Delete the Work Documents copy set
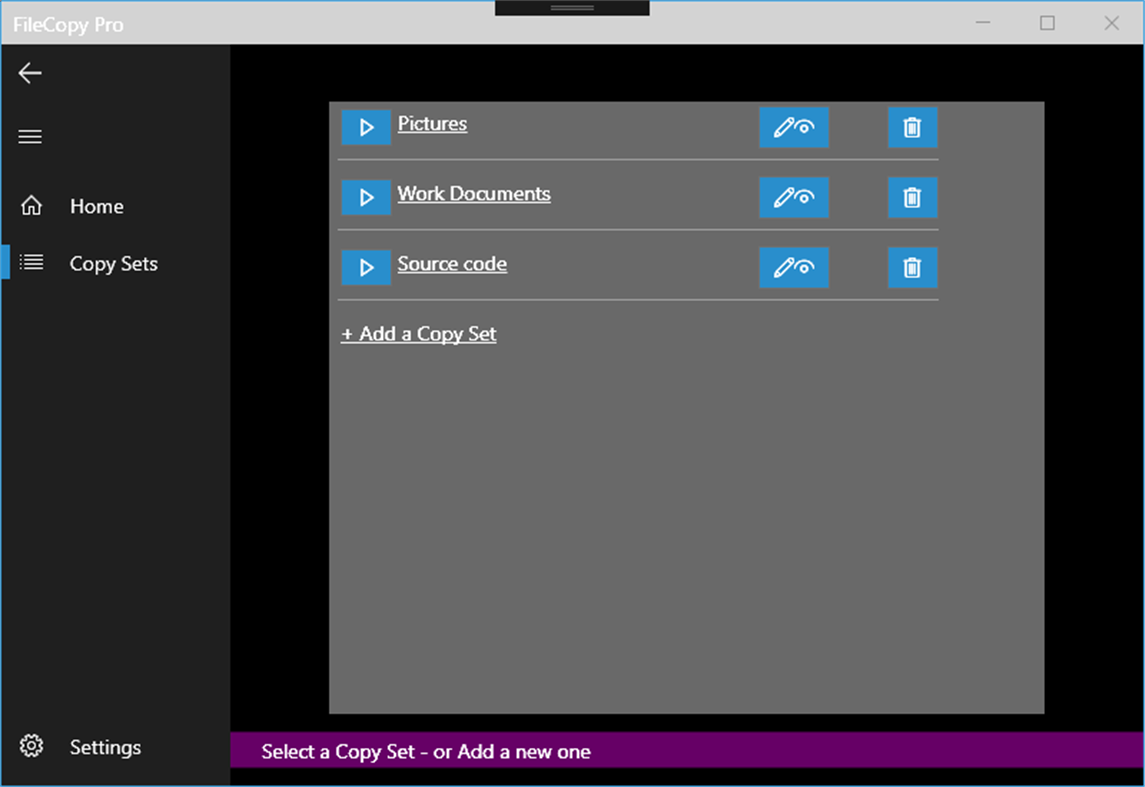1145x787 pixels. 911,197
